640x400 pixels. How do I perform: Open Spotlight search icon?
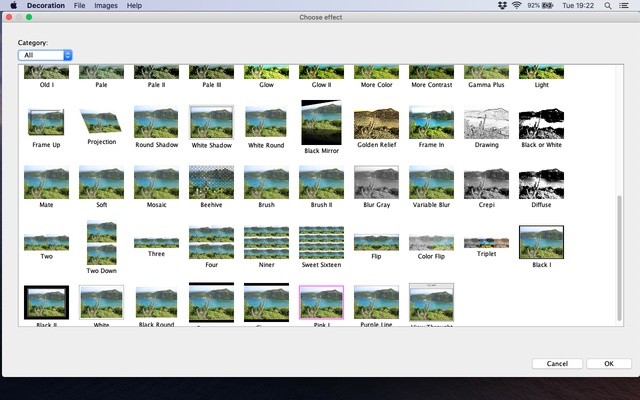point(608,5)
